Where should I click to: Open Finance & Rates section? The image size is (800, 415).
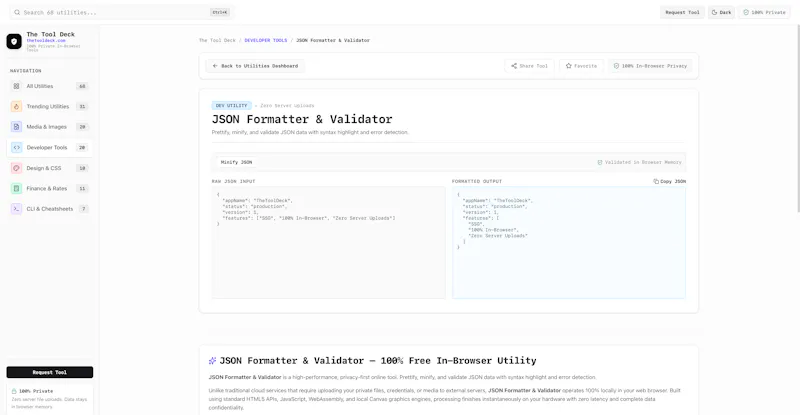coord(49,188)
